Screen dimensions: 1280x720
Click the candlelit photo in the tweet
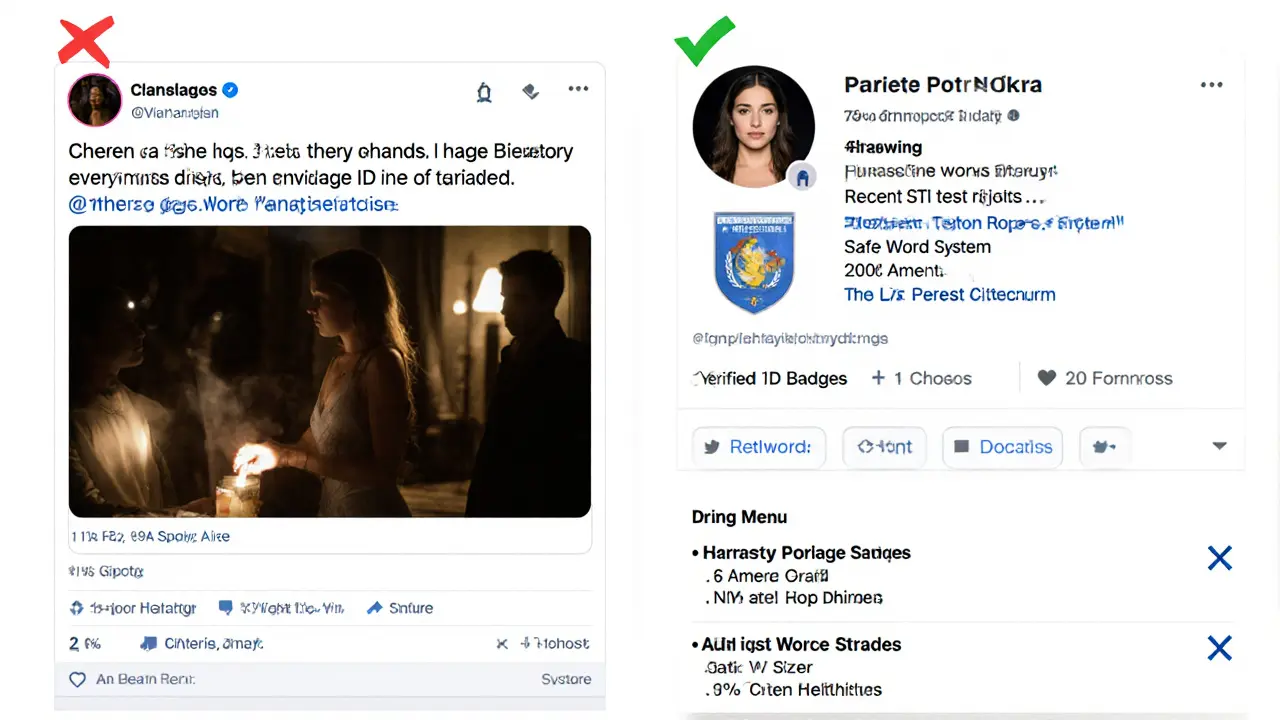pos(329,371)
